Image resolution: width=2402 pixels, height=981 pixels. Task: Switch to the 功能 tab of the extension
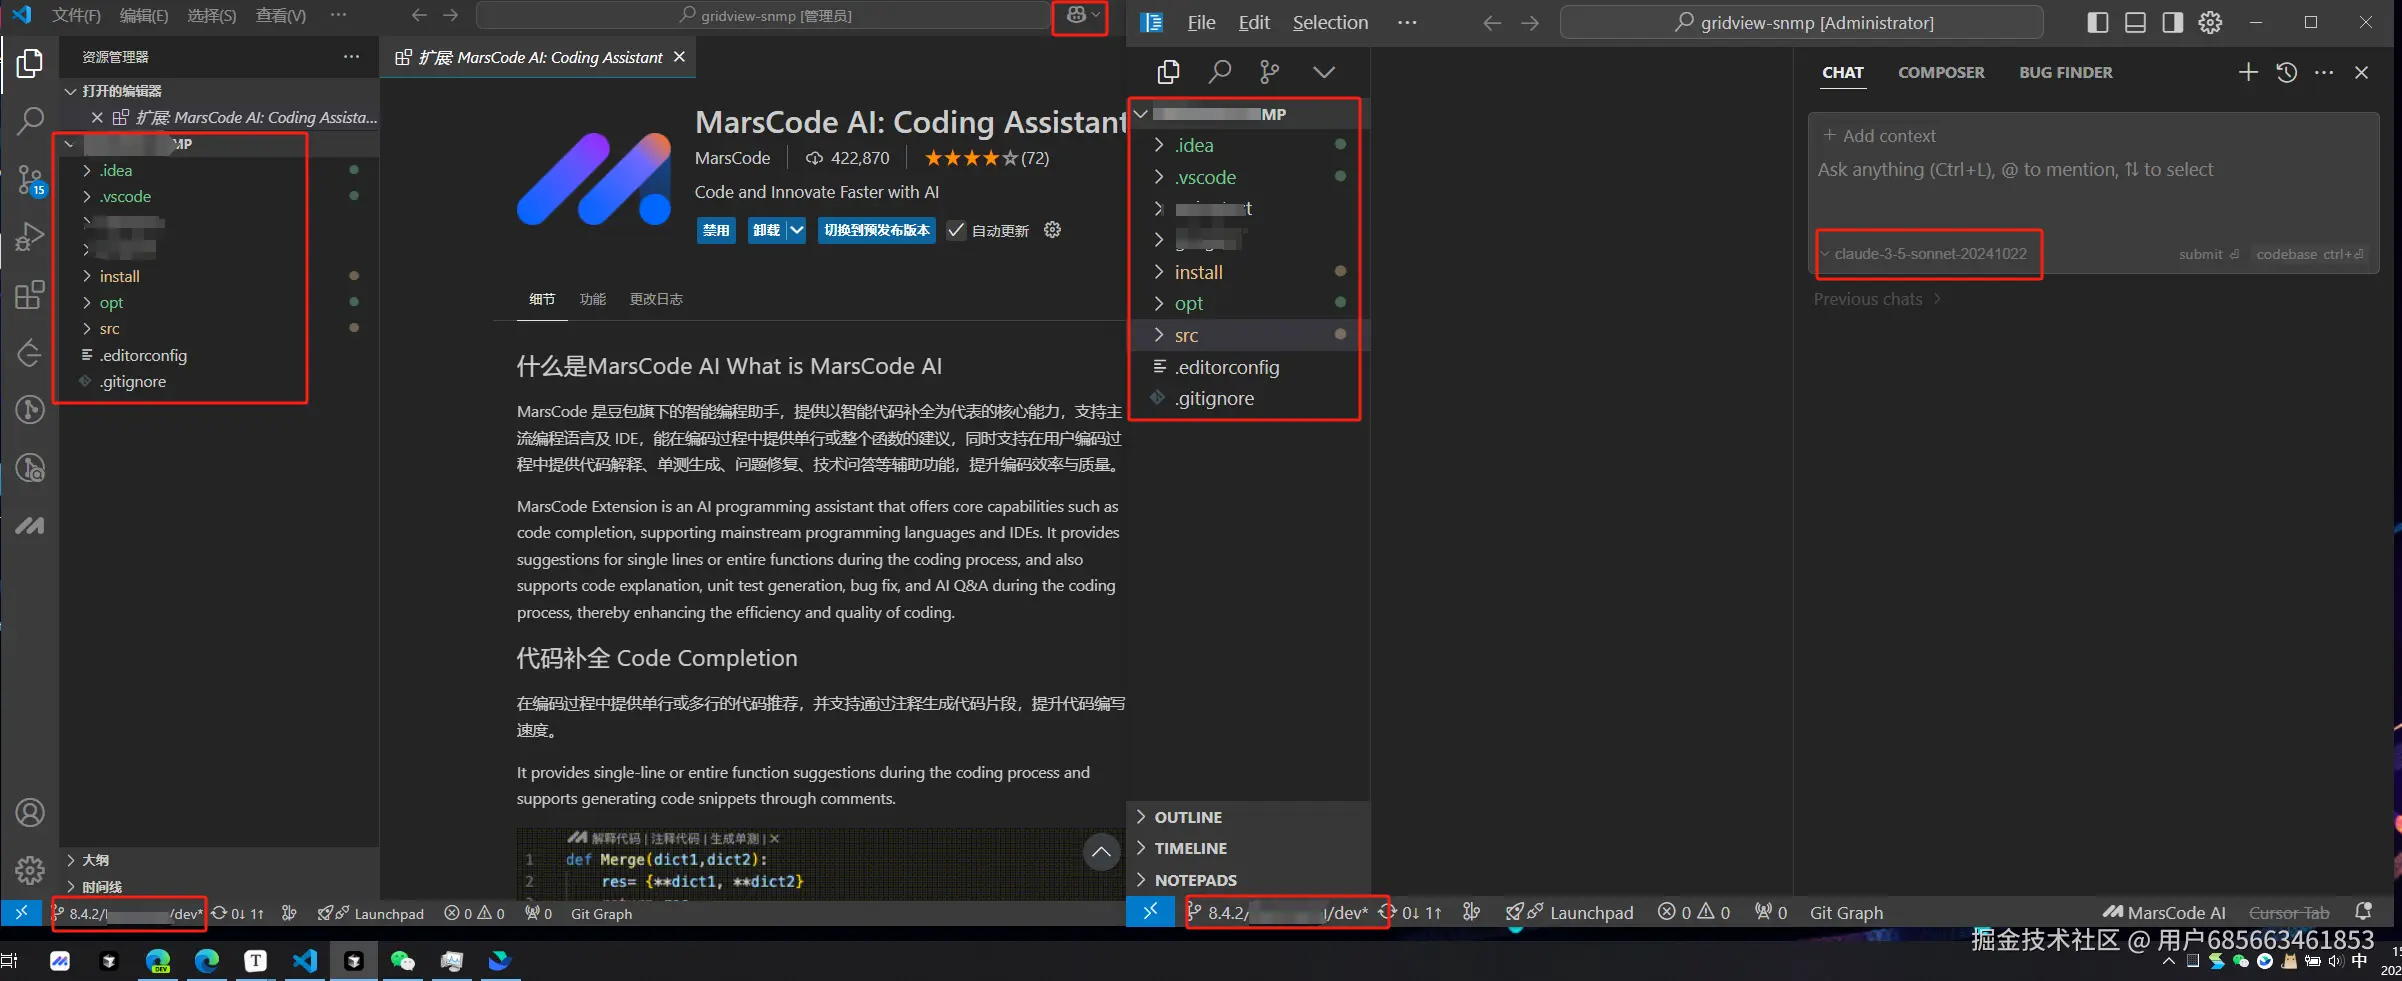click(x=593, y=299)
